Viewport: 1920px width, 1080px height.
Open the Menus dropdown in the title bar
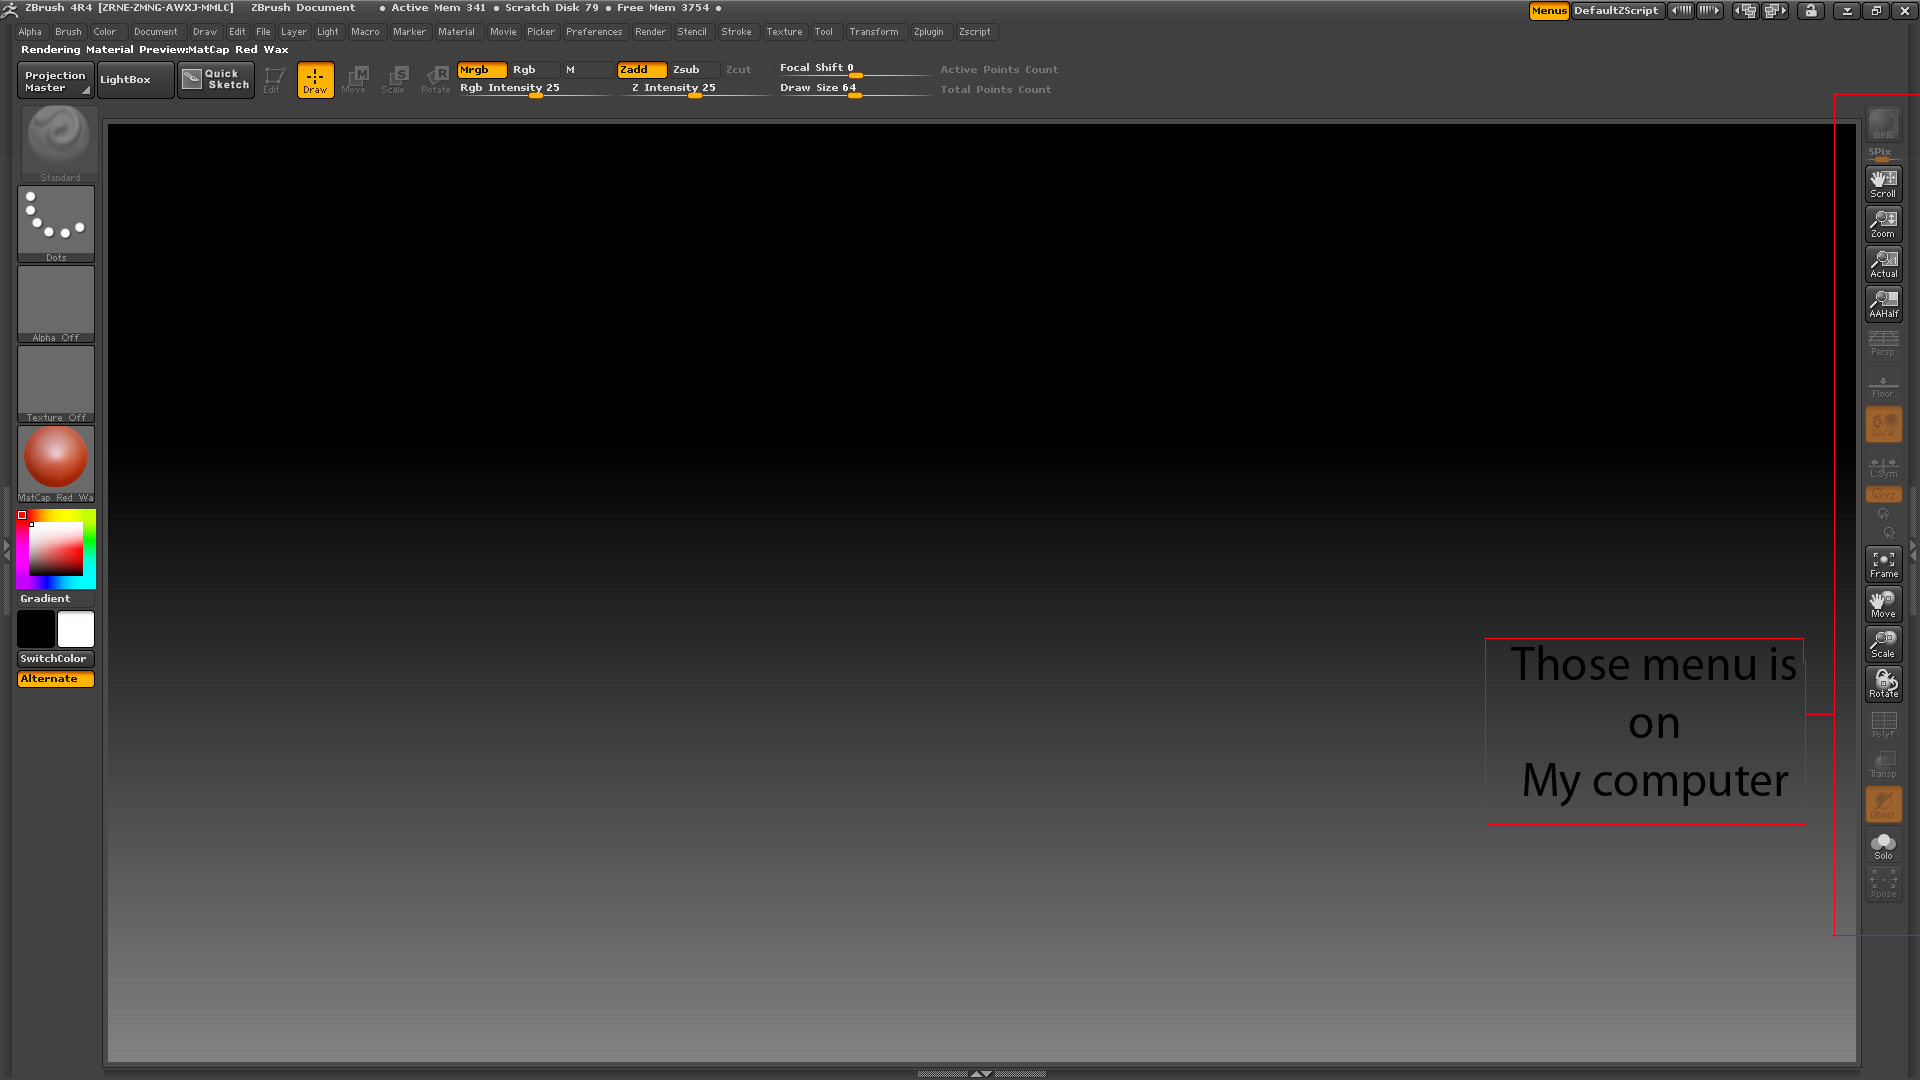(1548, 10)
